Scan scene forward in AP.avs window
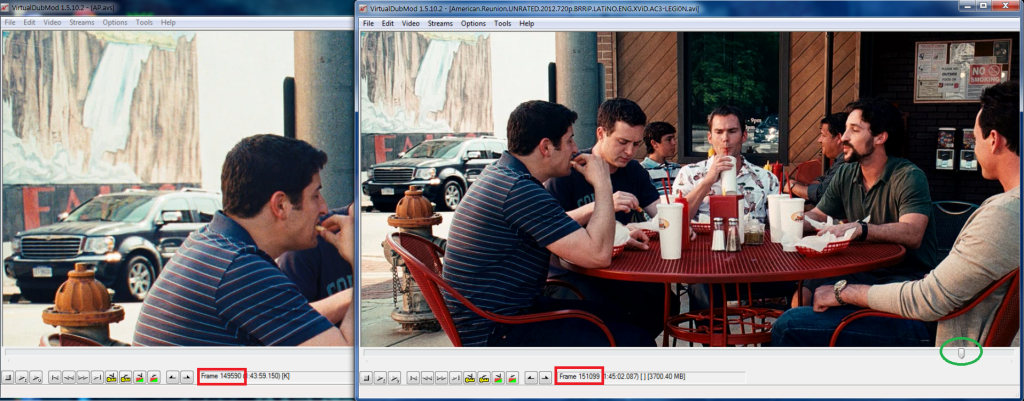The width and height of the screenshot is (1024, 401). (153, 377)
